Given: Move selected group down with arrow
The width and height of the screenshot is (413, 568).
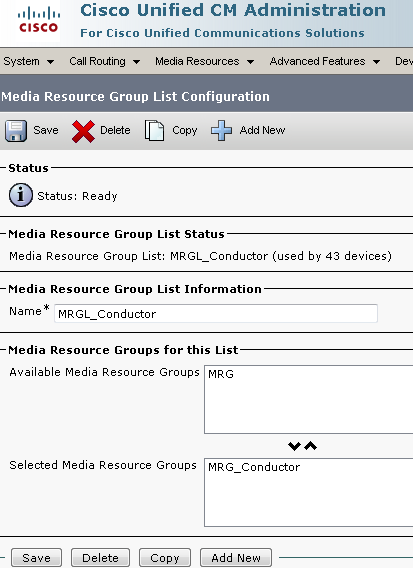Looking at the screenshot, I should click(294, 446).
